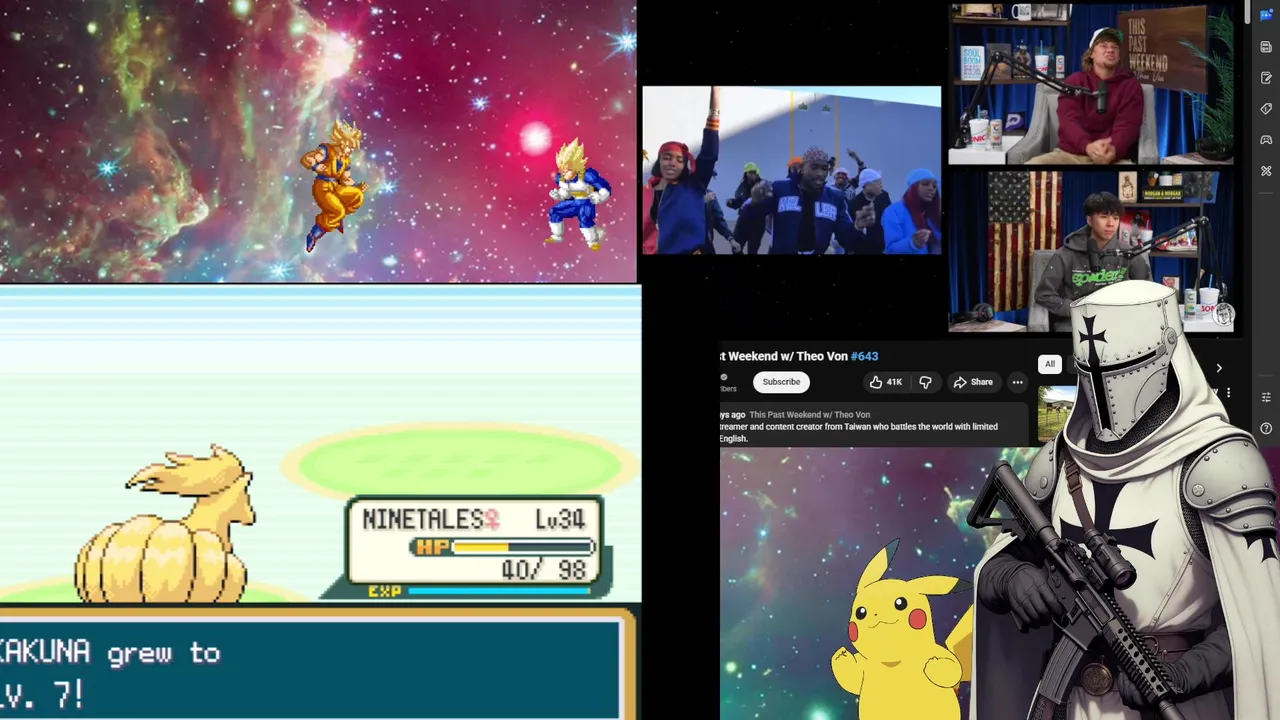Open recommended video's three-dot options menu
Screen dimensions: 1280x720
tap(1228, 393)
